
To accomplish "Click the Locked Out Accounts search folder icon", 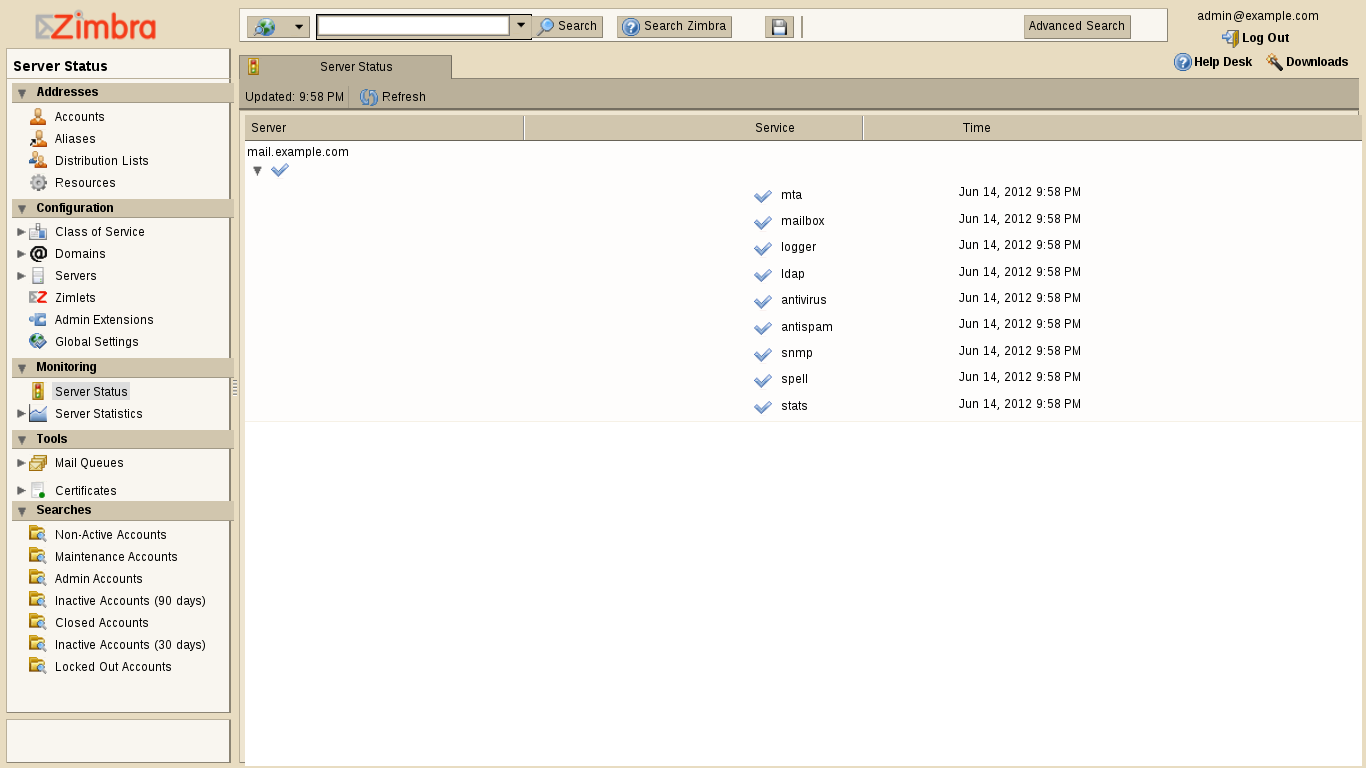I will click(38, 667).
